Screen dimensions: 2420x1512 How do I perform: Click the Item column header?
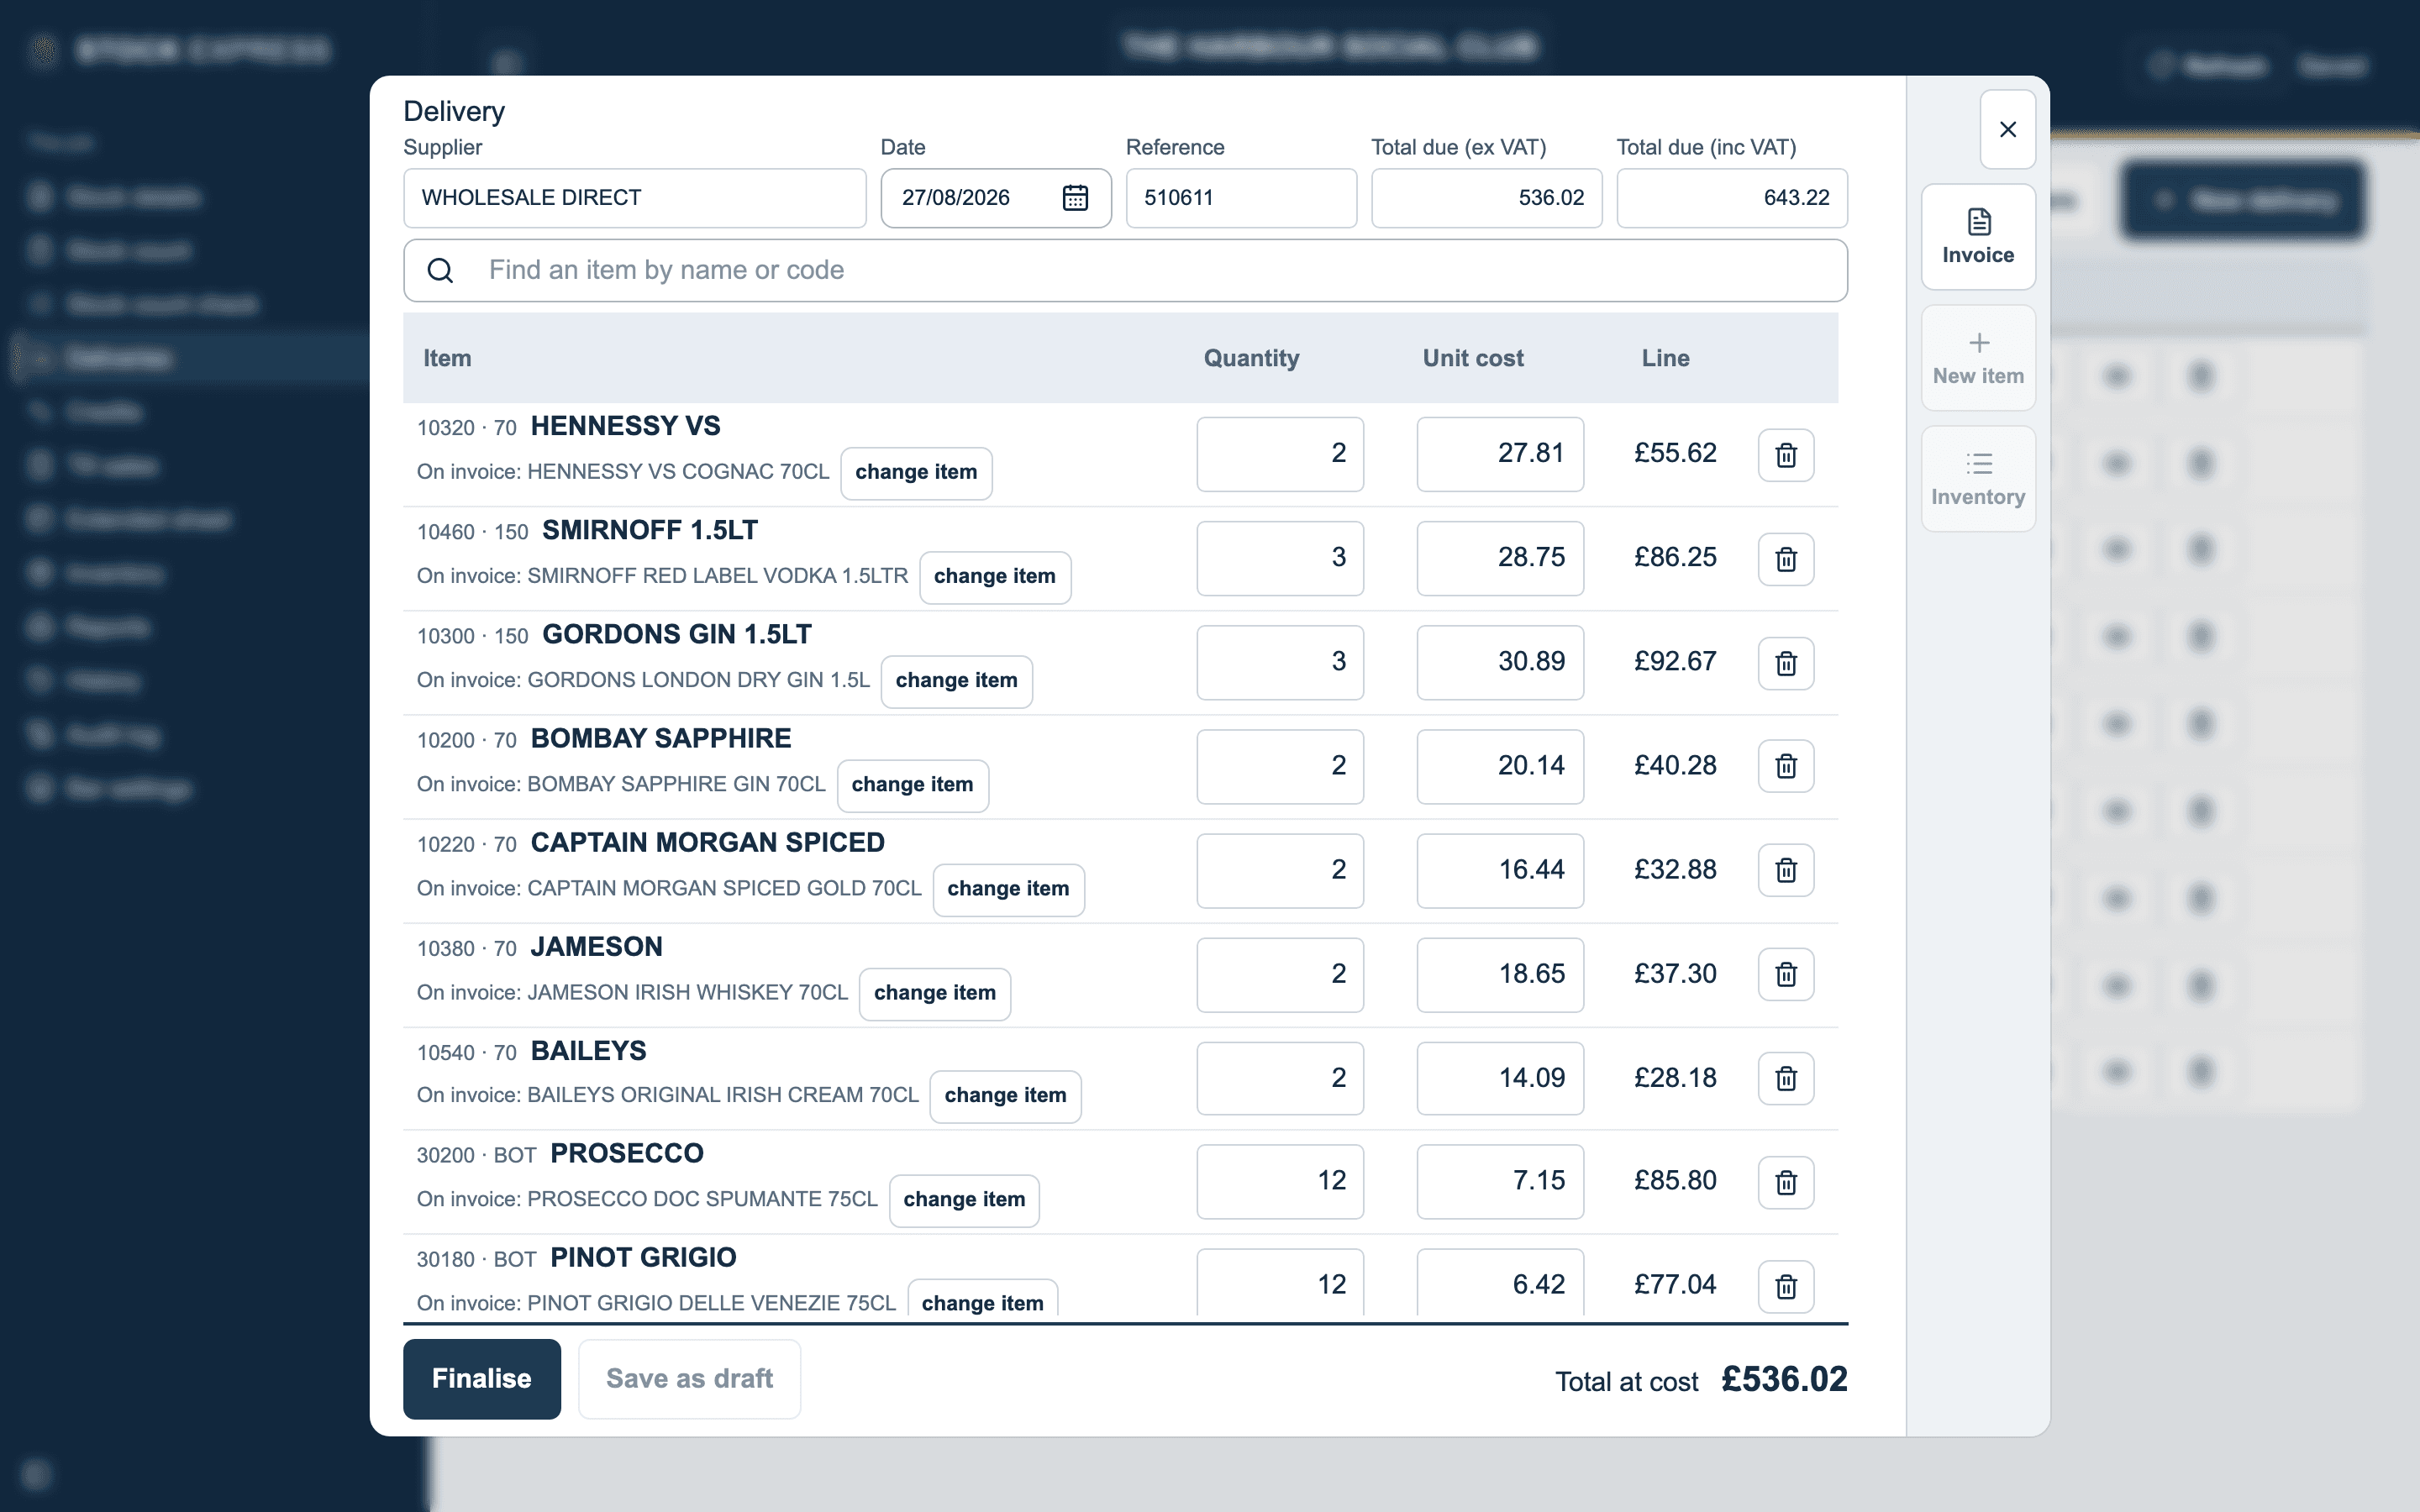[447, 358]
